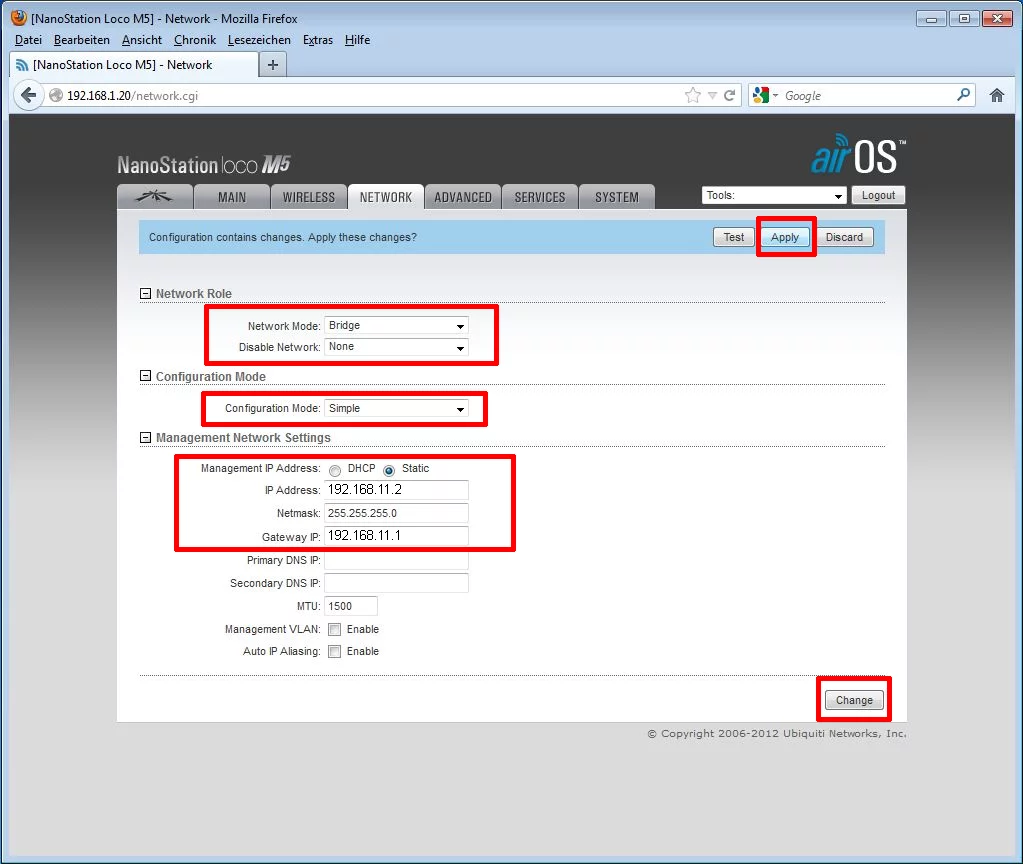Collapse the Network Role section
The image size is (1023, 864).
click(145, 294)
